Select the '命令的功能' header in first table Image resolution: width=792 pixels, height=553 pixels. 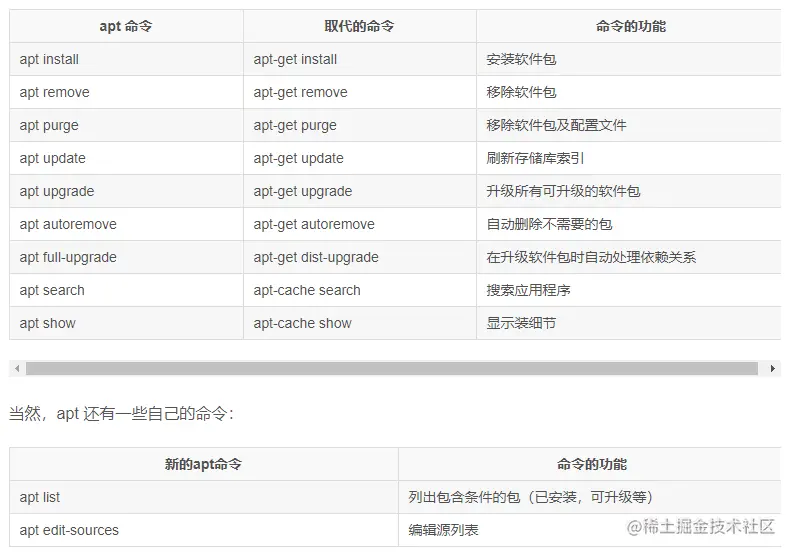click(x=629, y=26)
